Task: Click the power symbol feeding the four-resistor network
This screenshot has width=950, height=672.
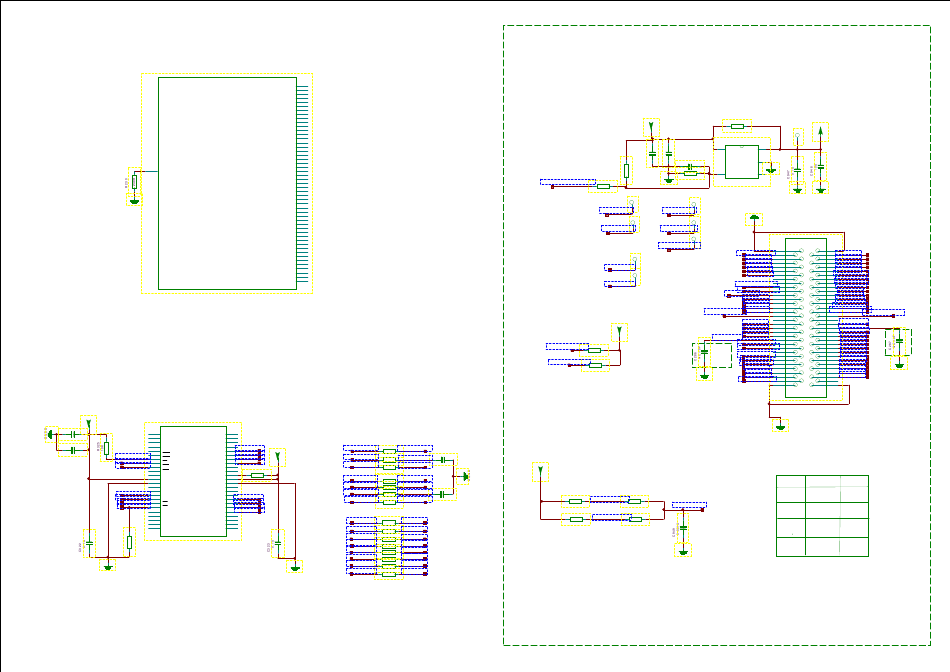Action: click(x=540, y=472)
